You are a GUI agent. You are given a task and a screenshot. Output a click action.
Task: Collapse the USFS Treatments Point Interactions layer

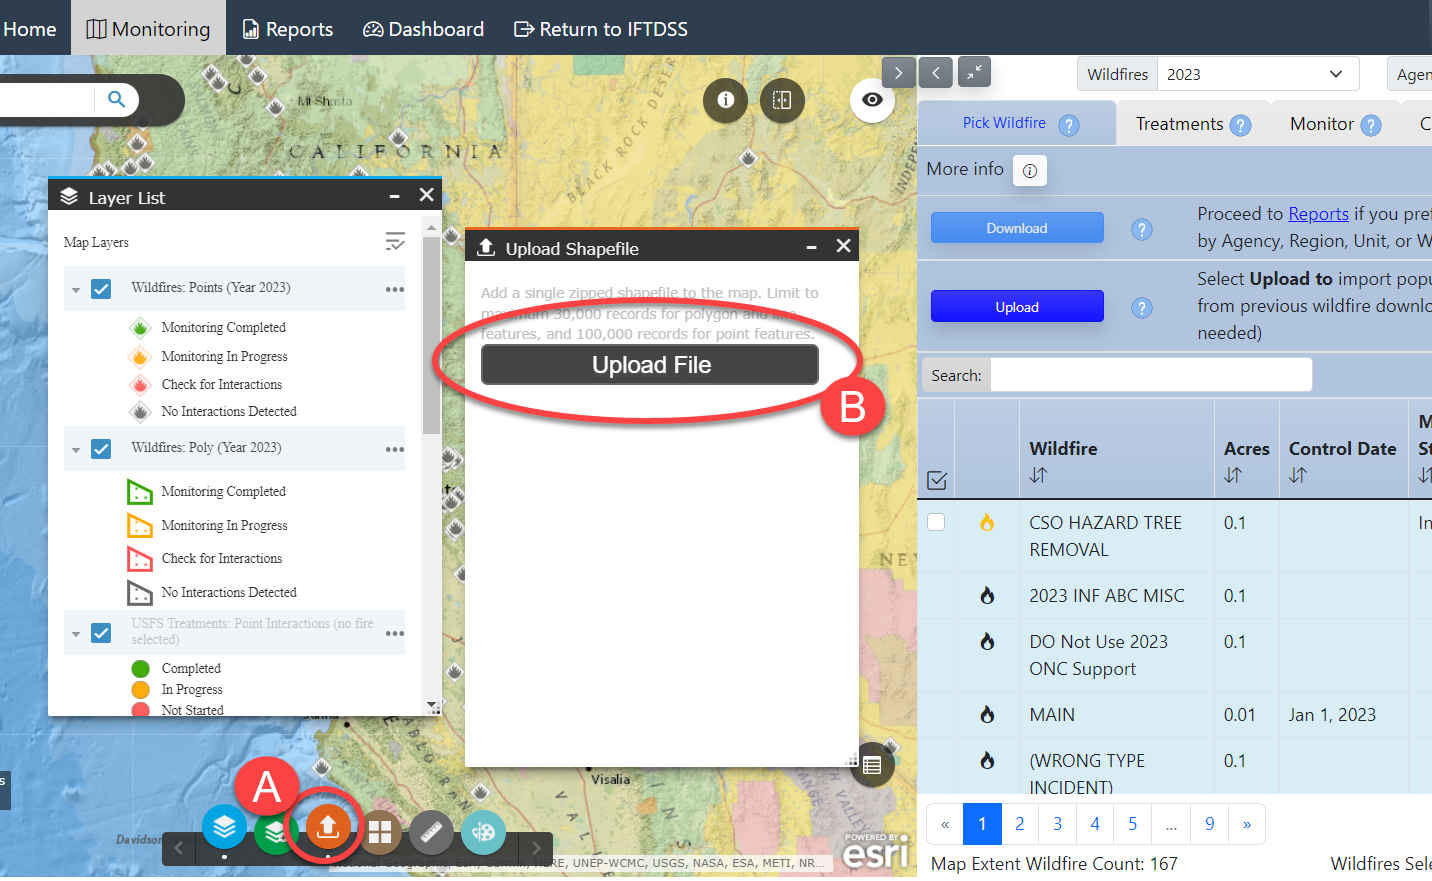[76, 634]
